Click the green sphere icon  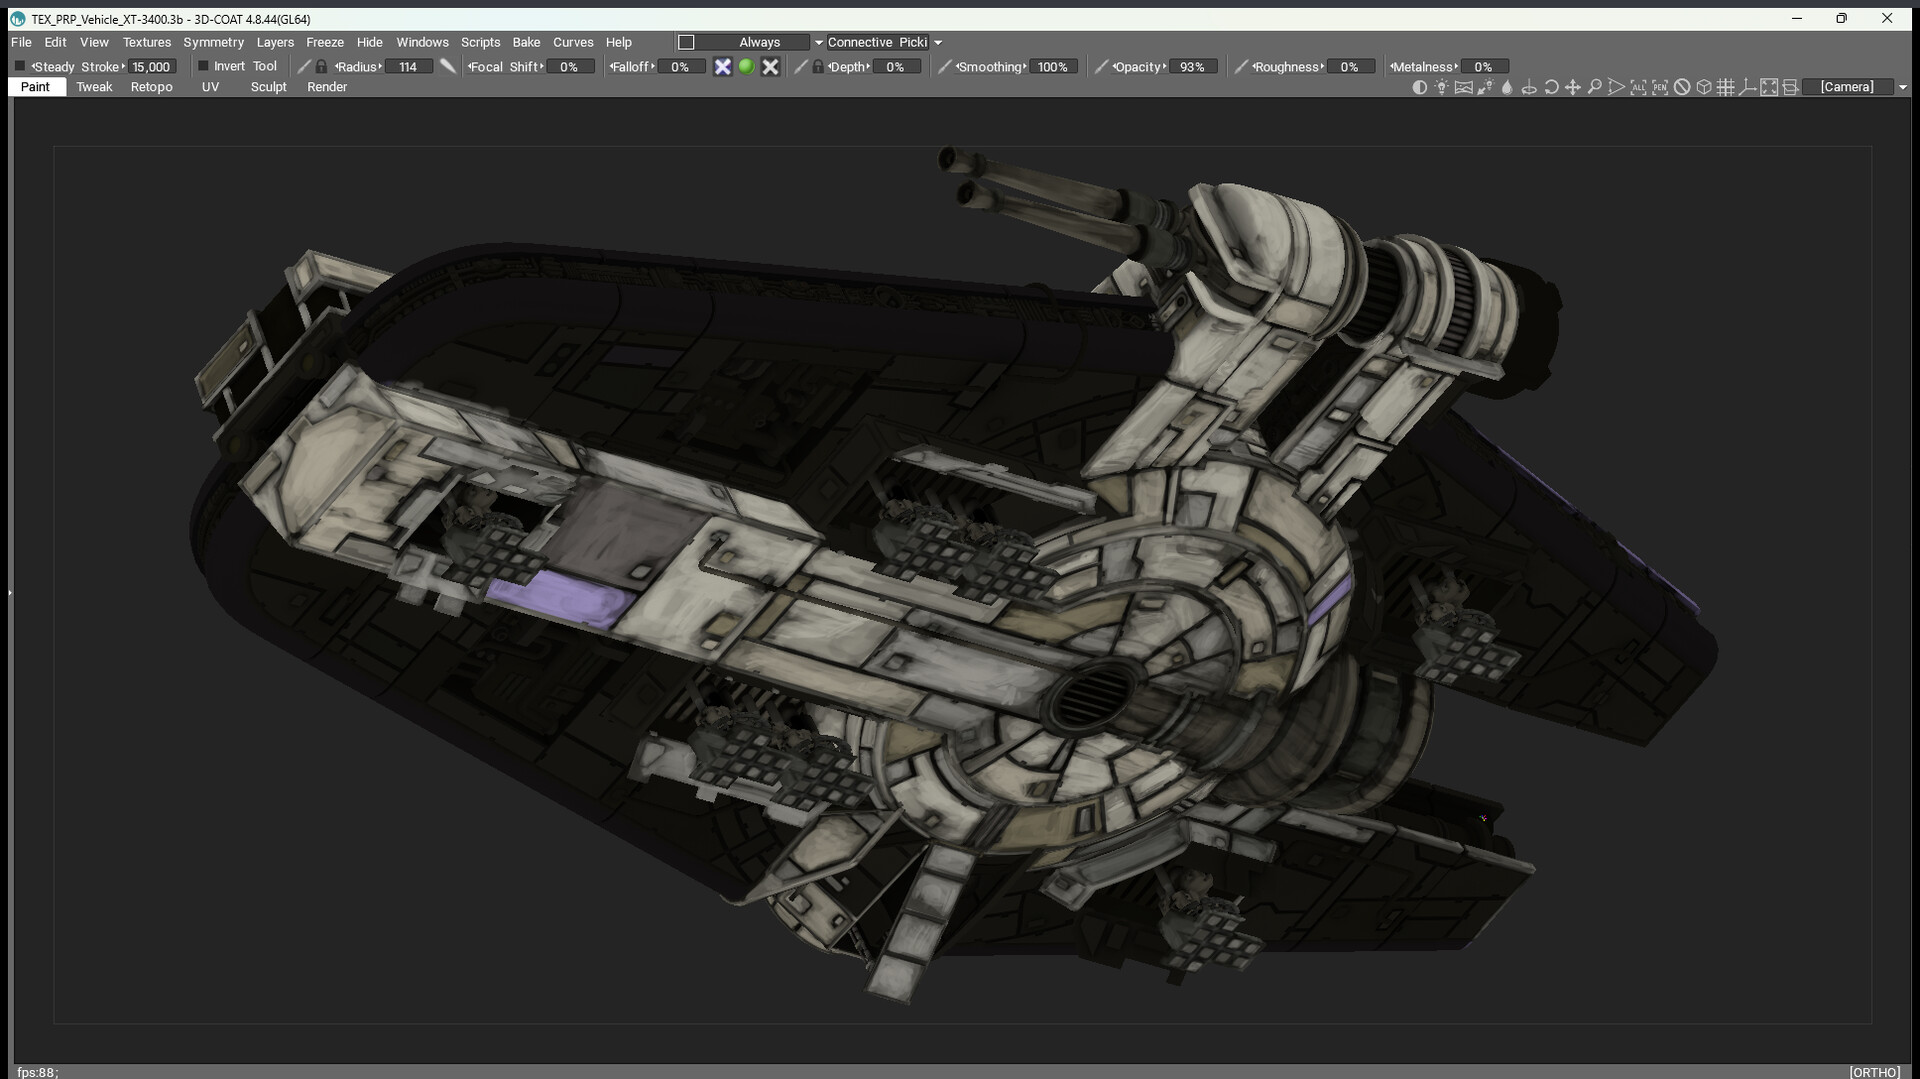(746, 67)
